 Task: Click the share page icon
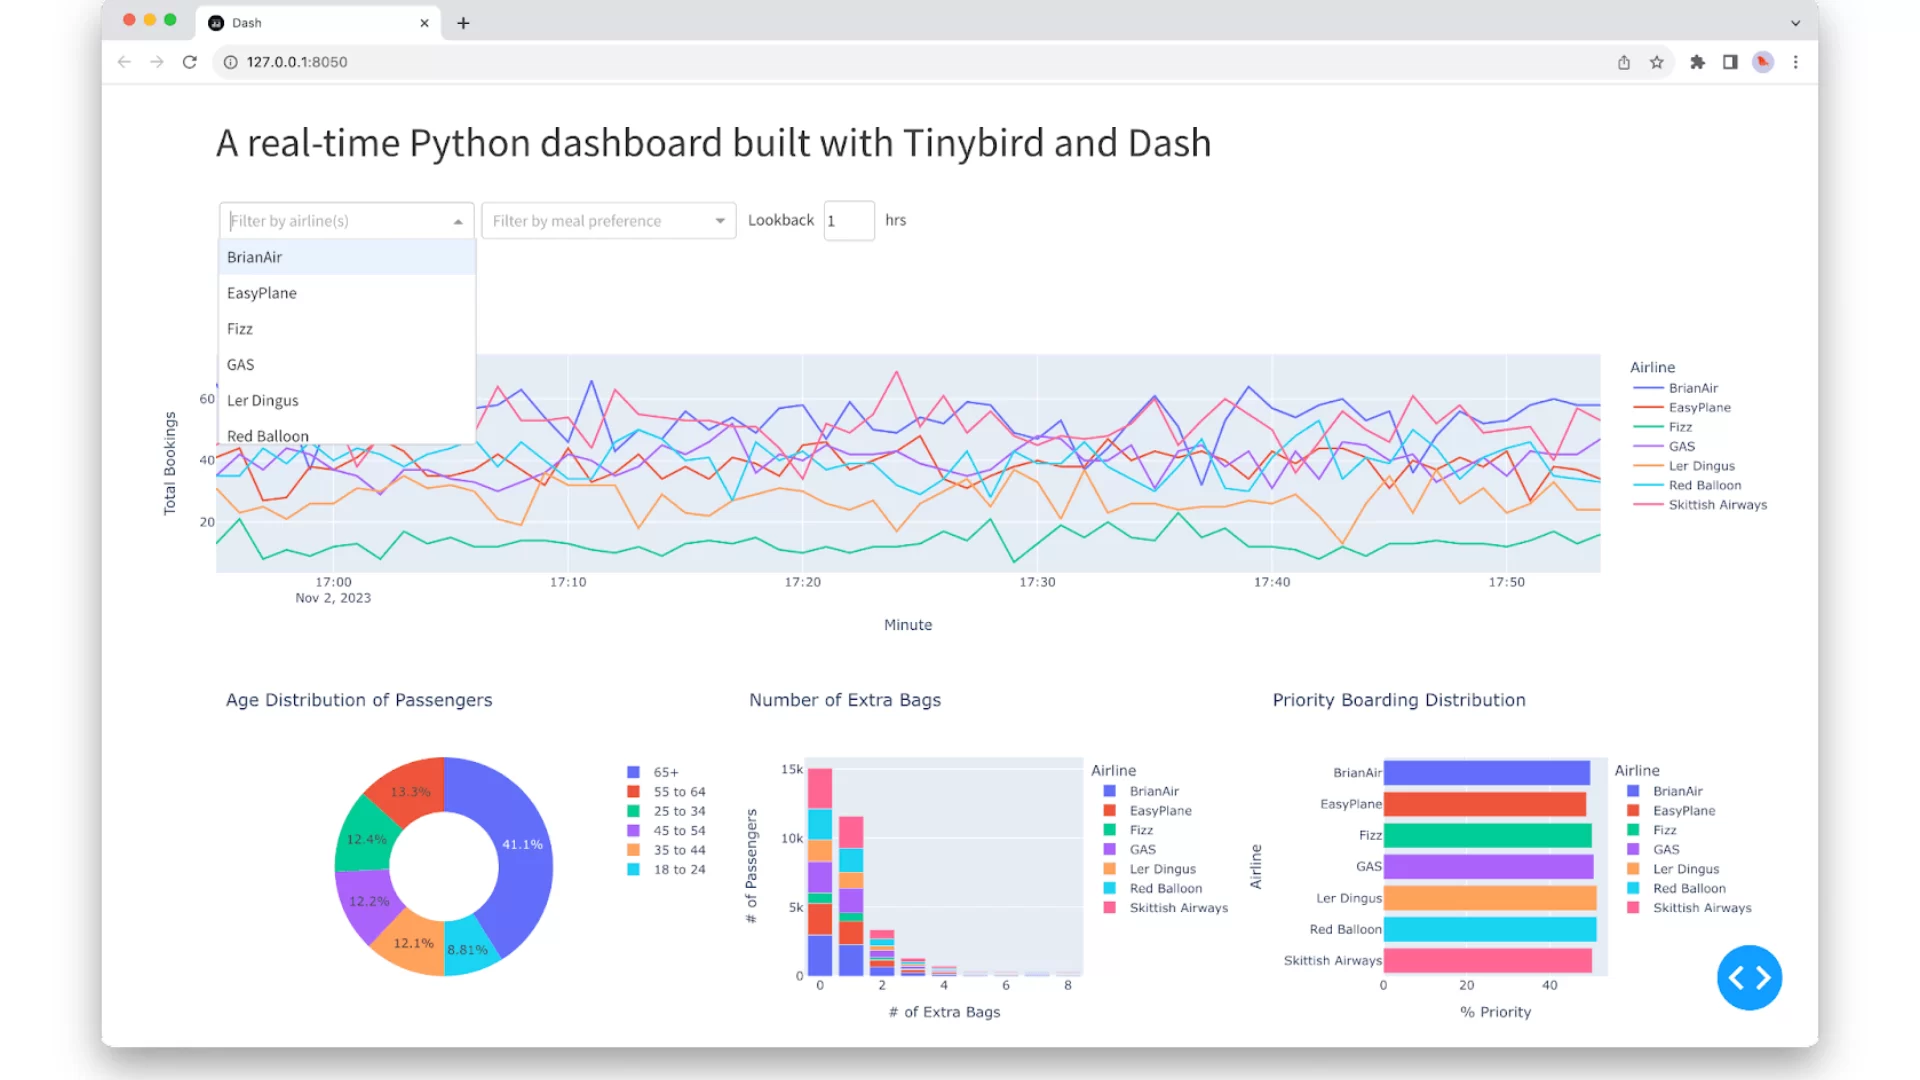point(1624,62)
